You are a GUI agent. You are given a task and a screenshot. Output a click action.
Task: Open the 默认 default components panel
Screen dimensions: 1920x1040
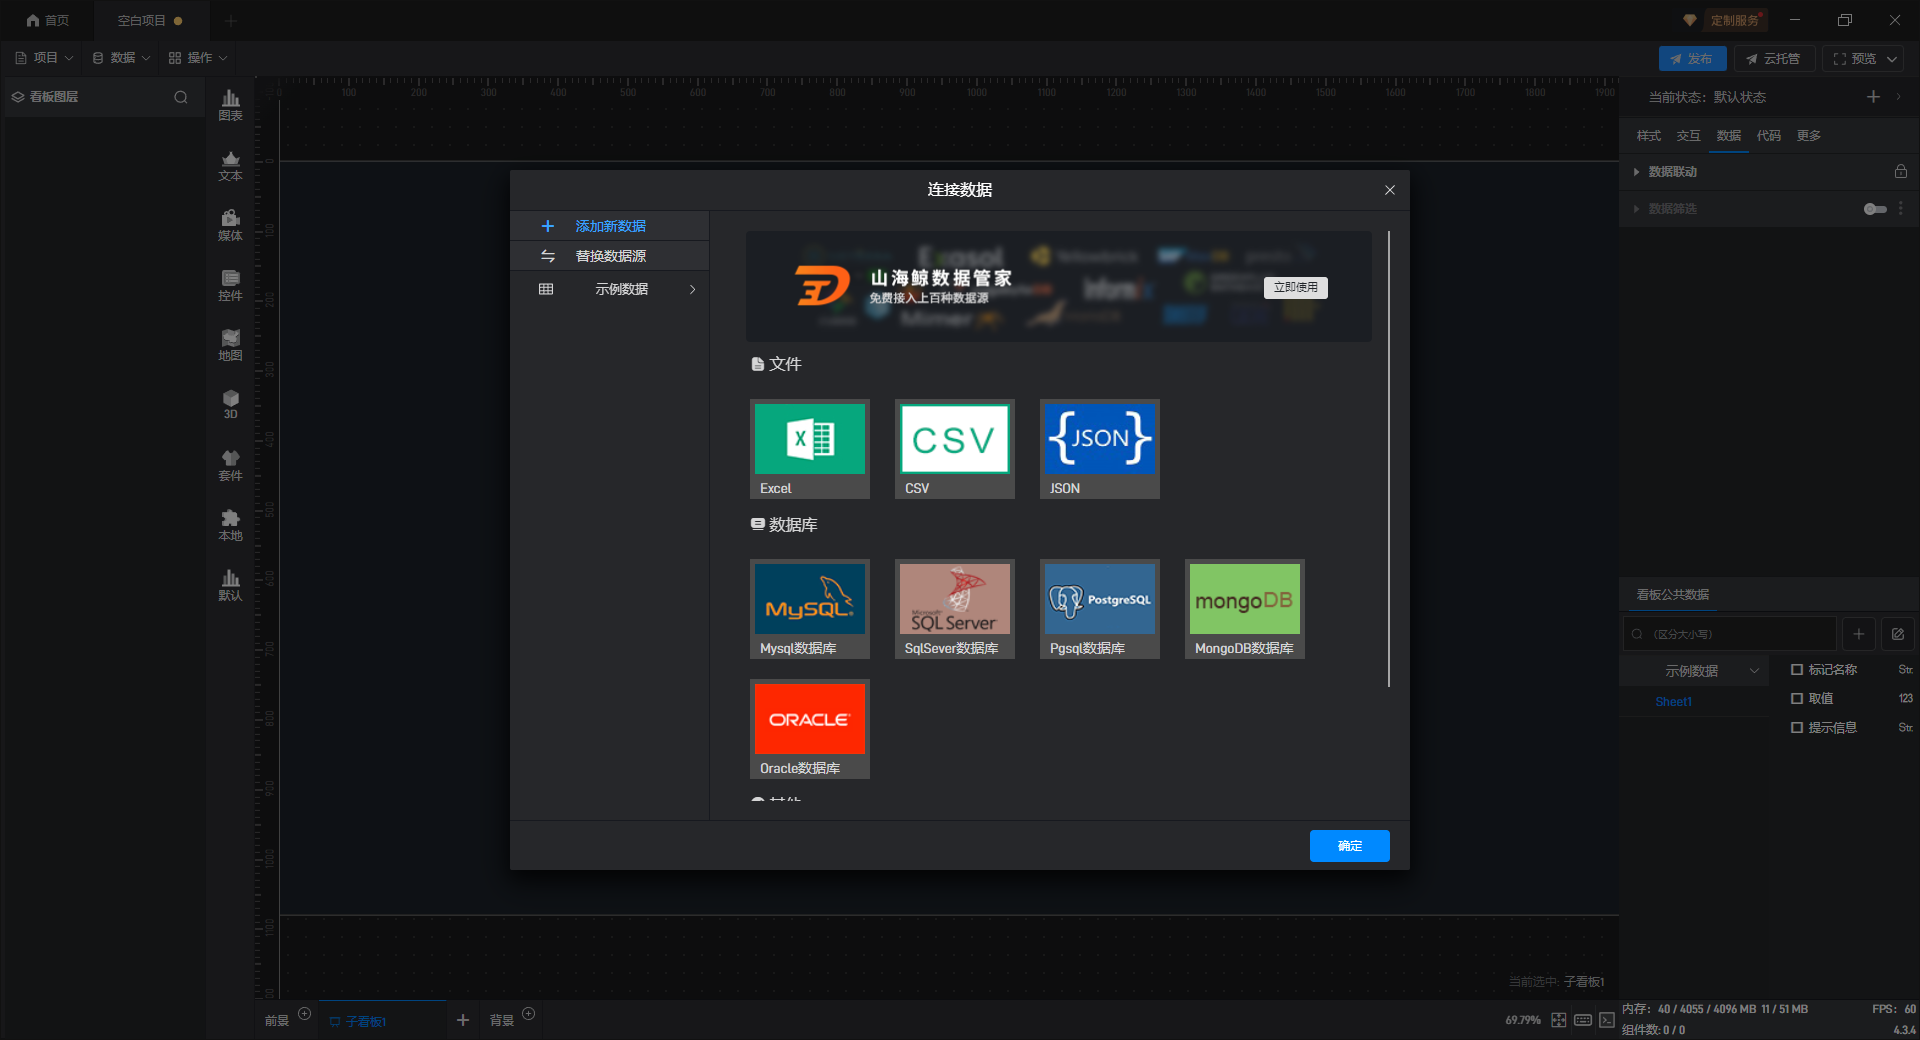tap(230, 585)
